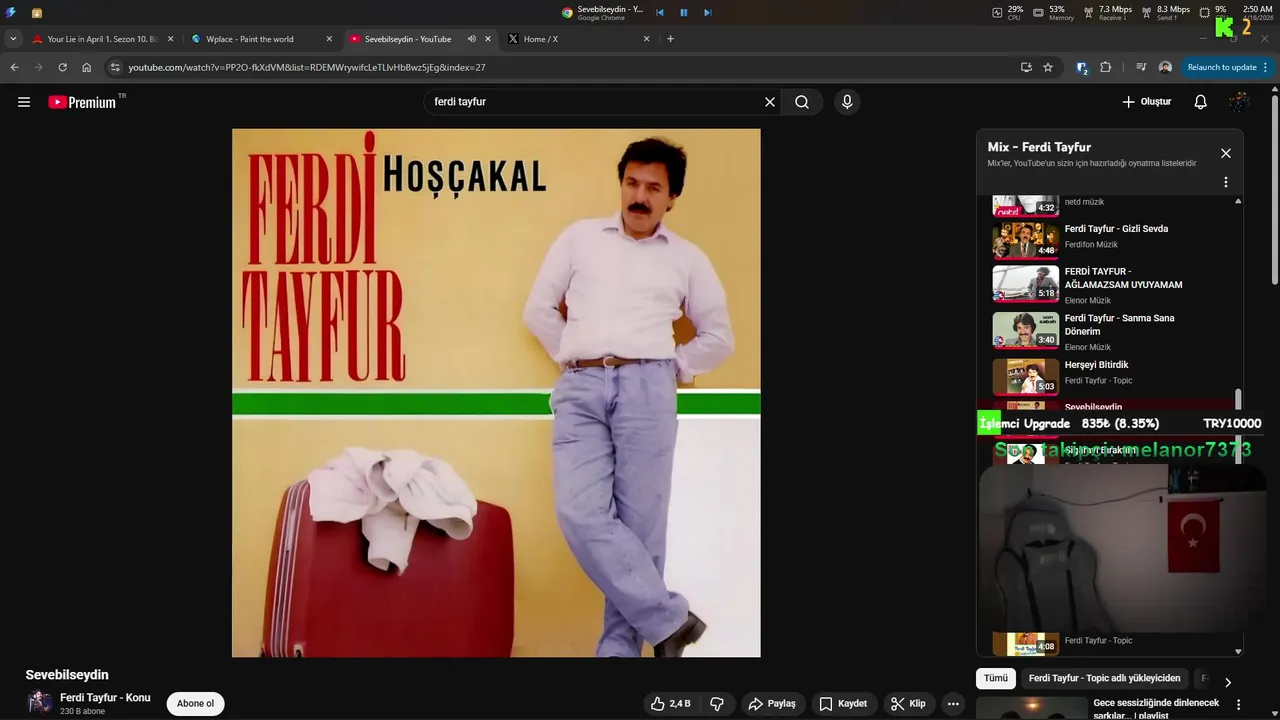Viewport: 1280px width, 720px height.
Task: Click the voice search microphone icon
Action: tap(847, 102)
